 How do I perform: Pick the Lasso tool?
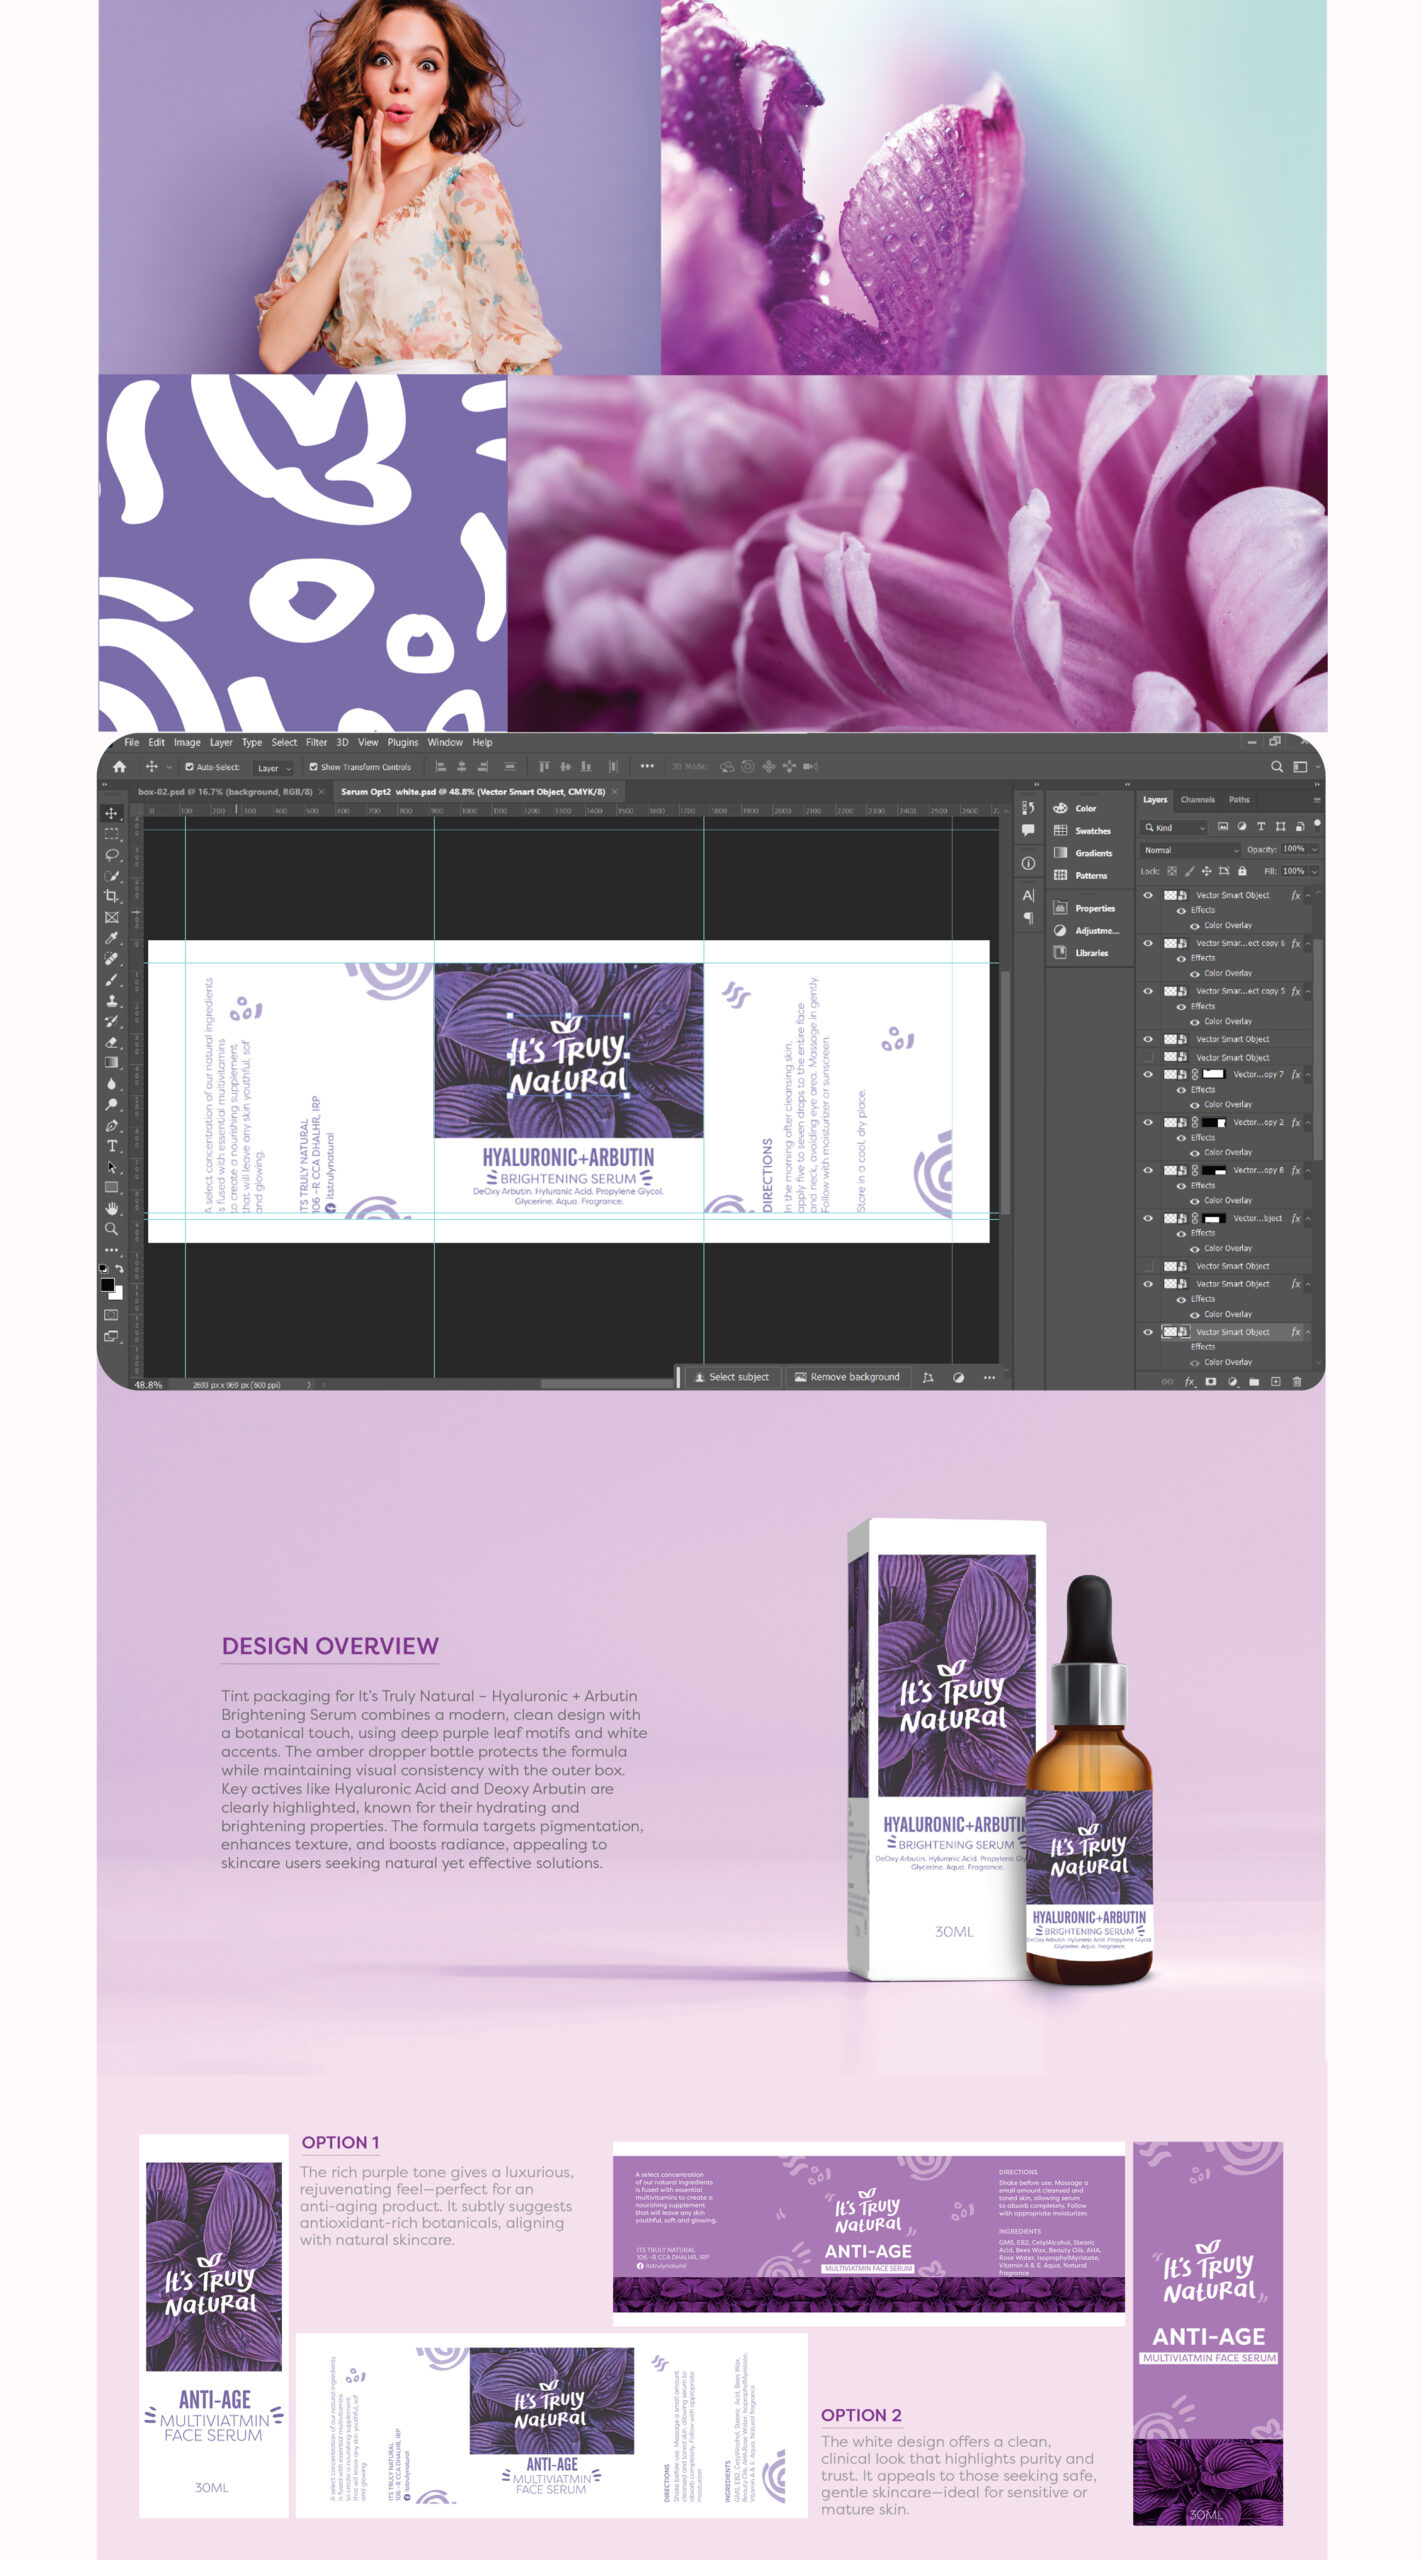(x=112, y=855)
